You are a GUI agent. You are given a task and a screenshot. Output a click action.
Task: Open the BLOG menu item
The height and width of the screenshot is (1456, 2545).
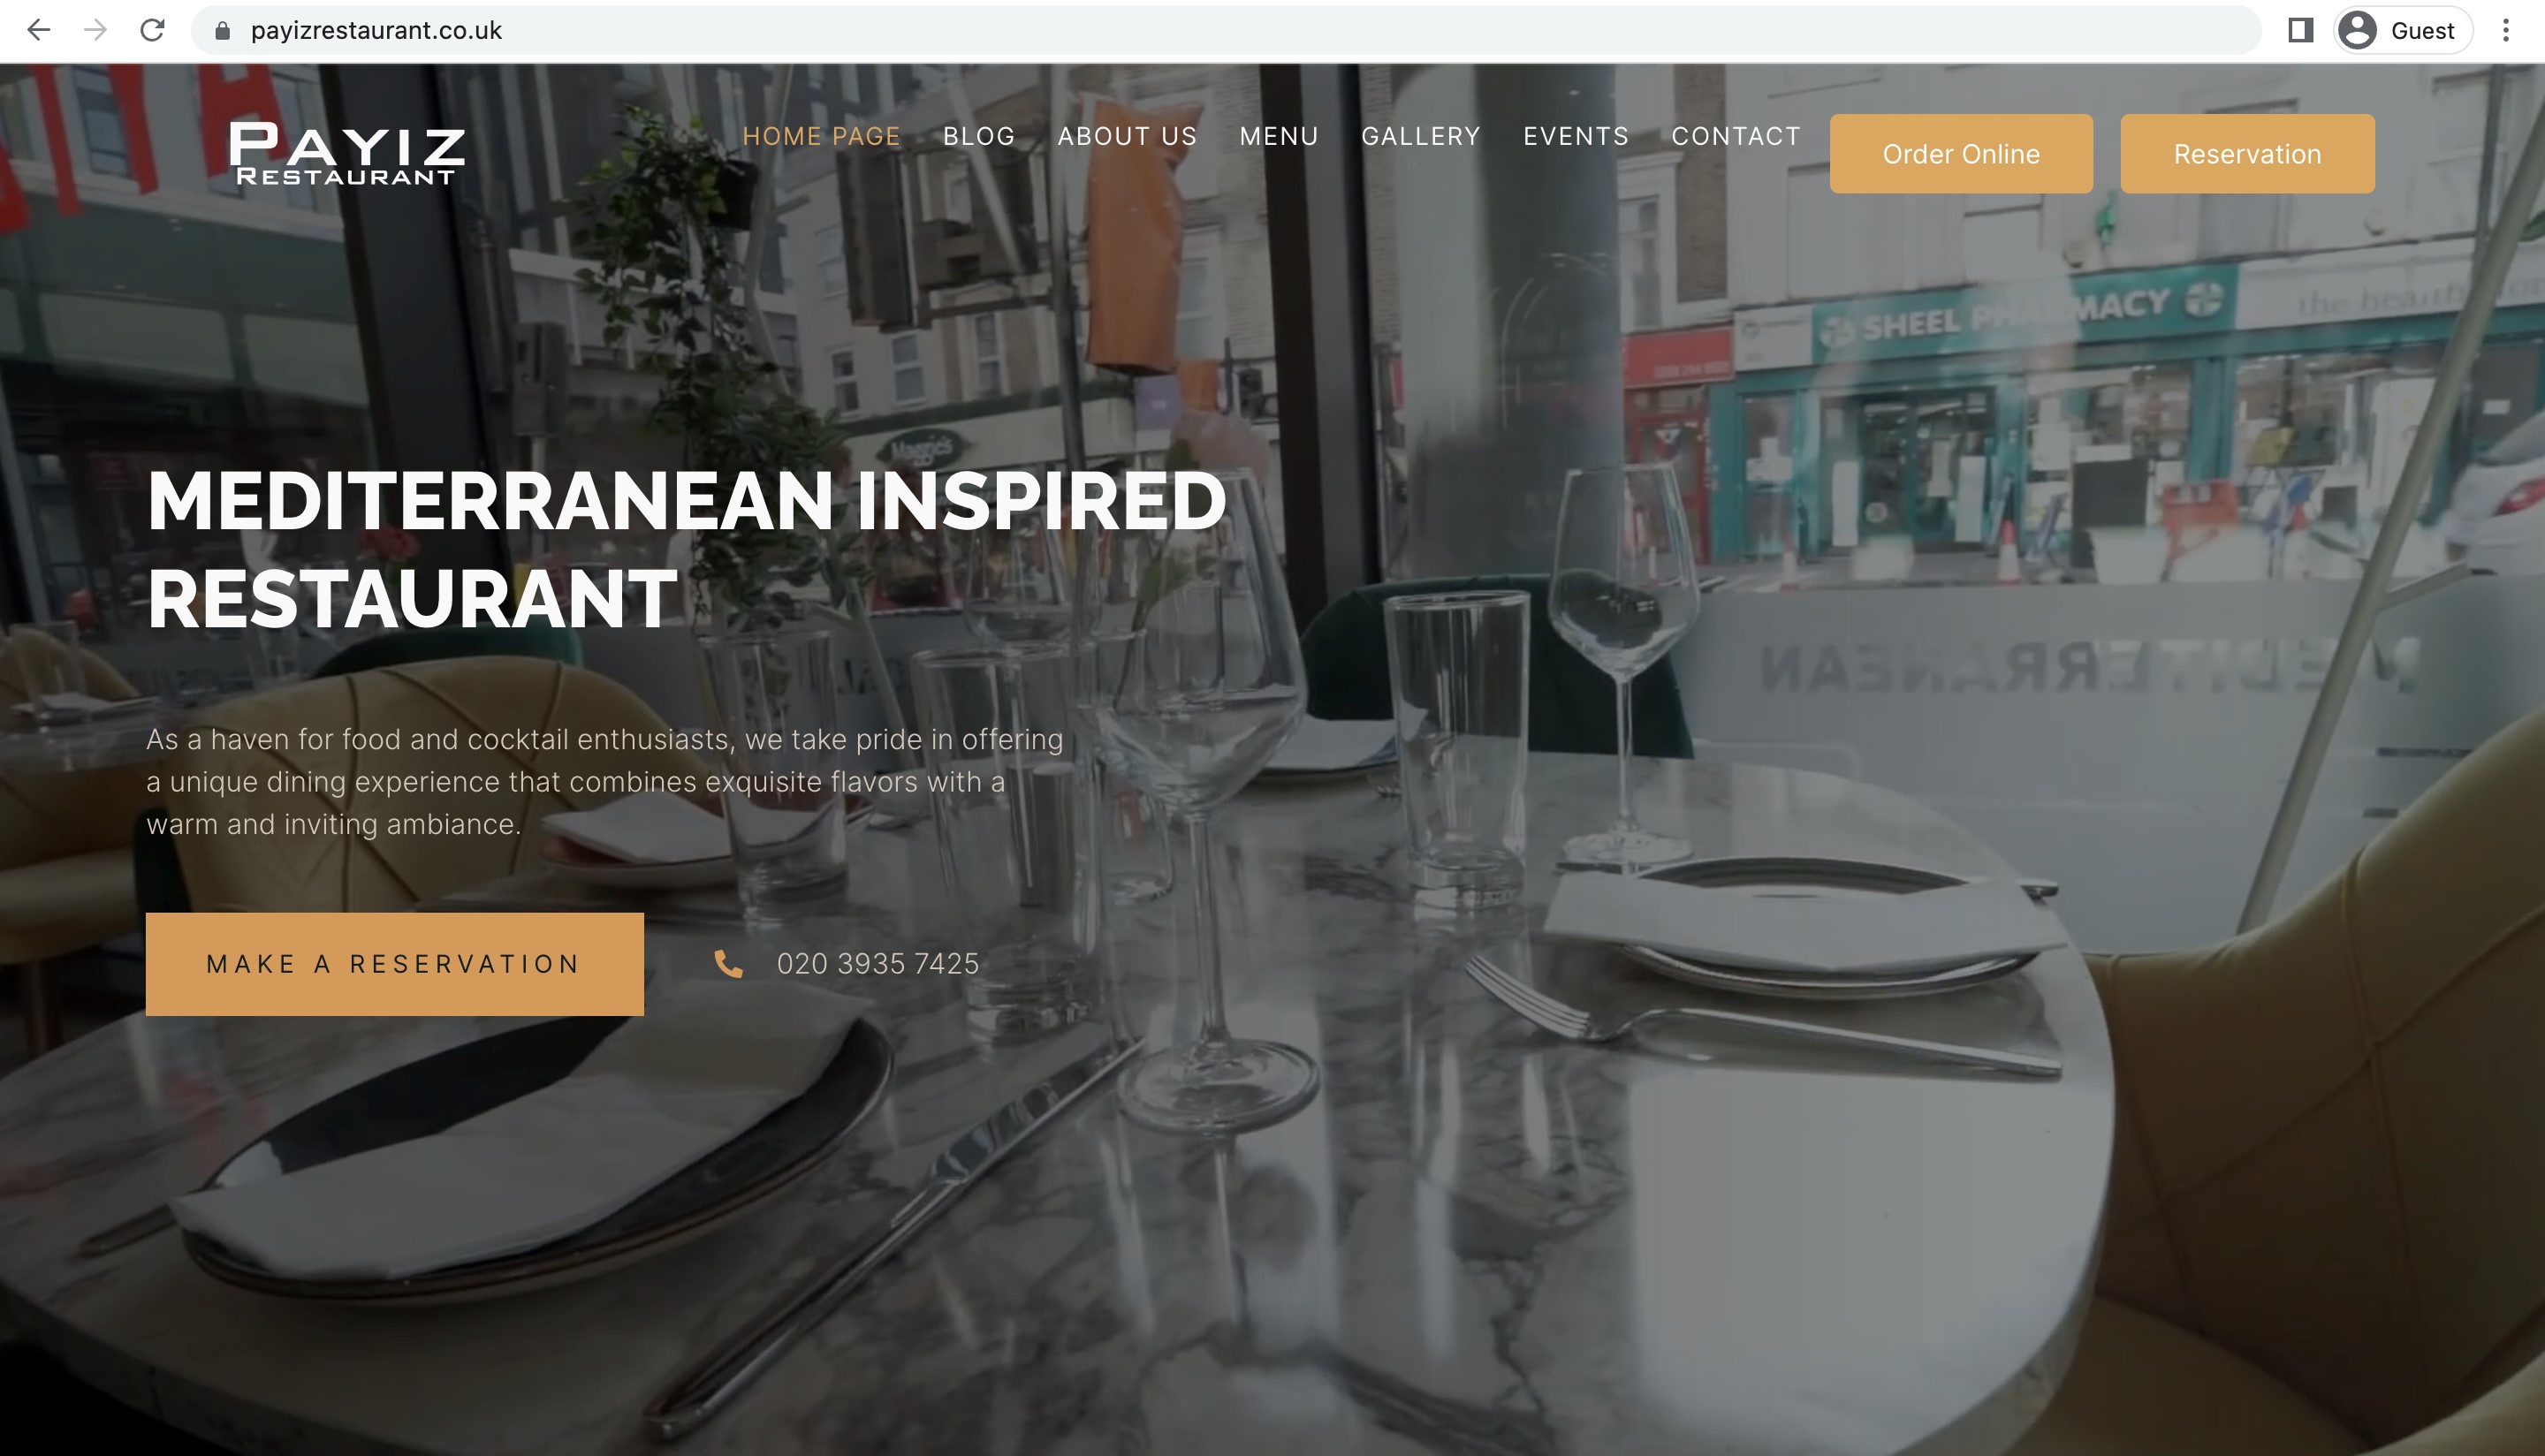pyautogui.click(x=979, y=136)
